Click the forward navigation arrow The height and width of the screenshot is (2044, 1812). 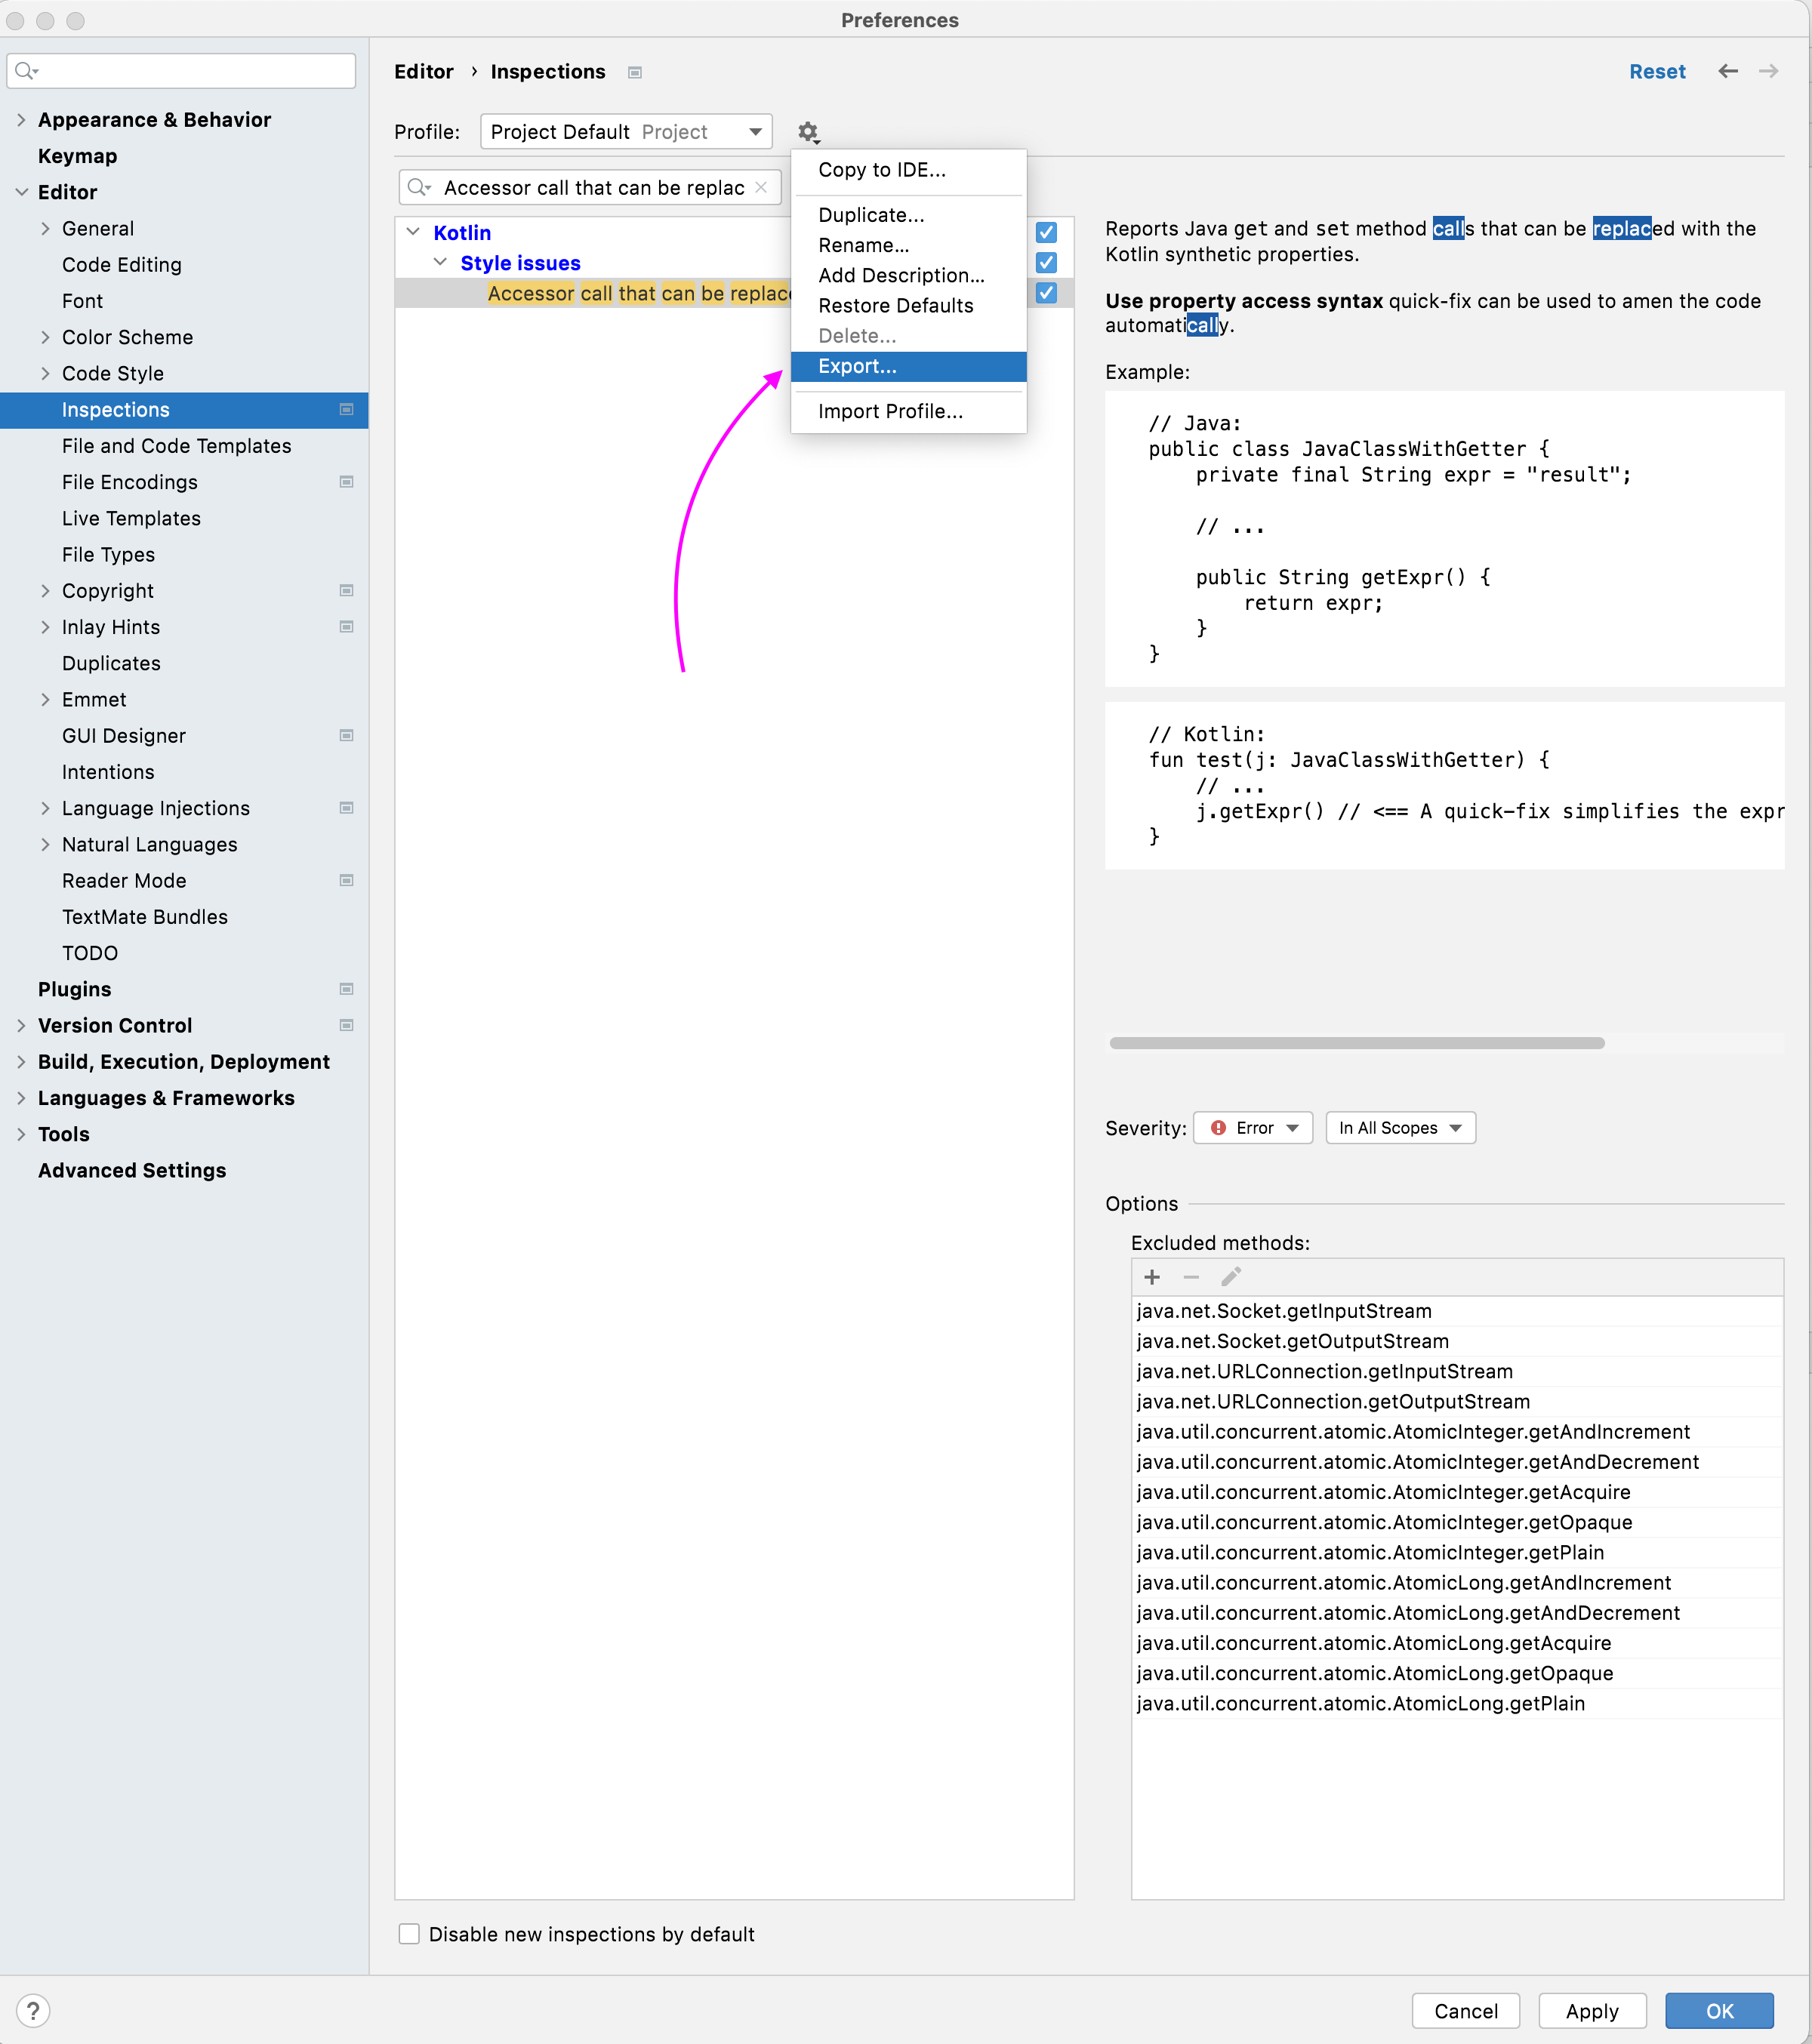coord(1768,71)
